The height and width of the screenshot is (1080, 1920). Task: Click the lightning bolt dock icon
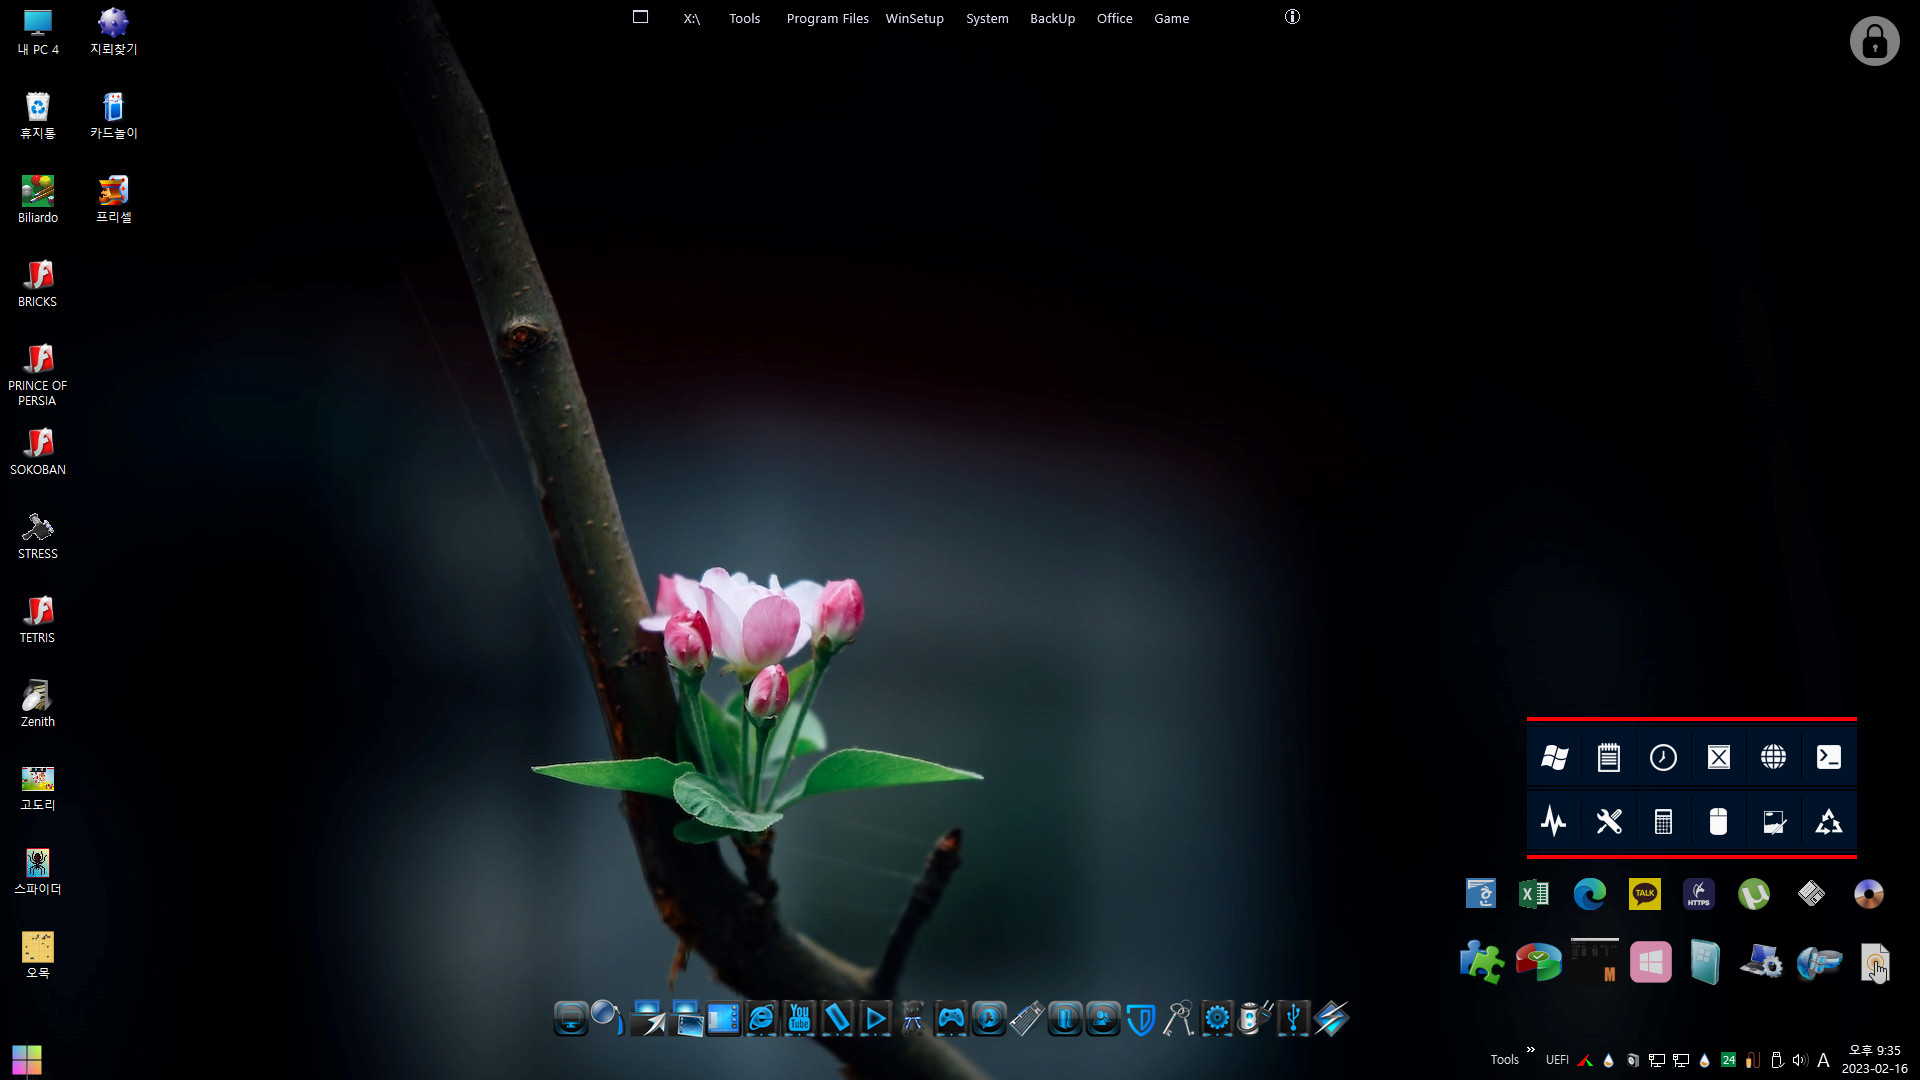coord(1332,1018)
